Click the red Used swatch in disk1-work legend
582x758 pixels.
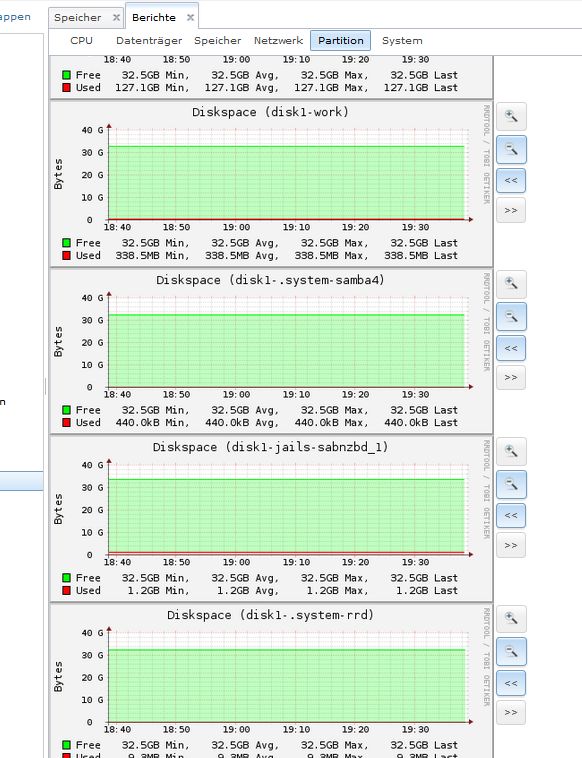point(67,255)
